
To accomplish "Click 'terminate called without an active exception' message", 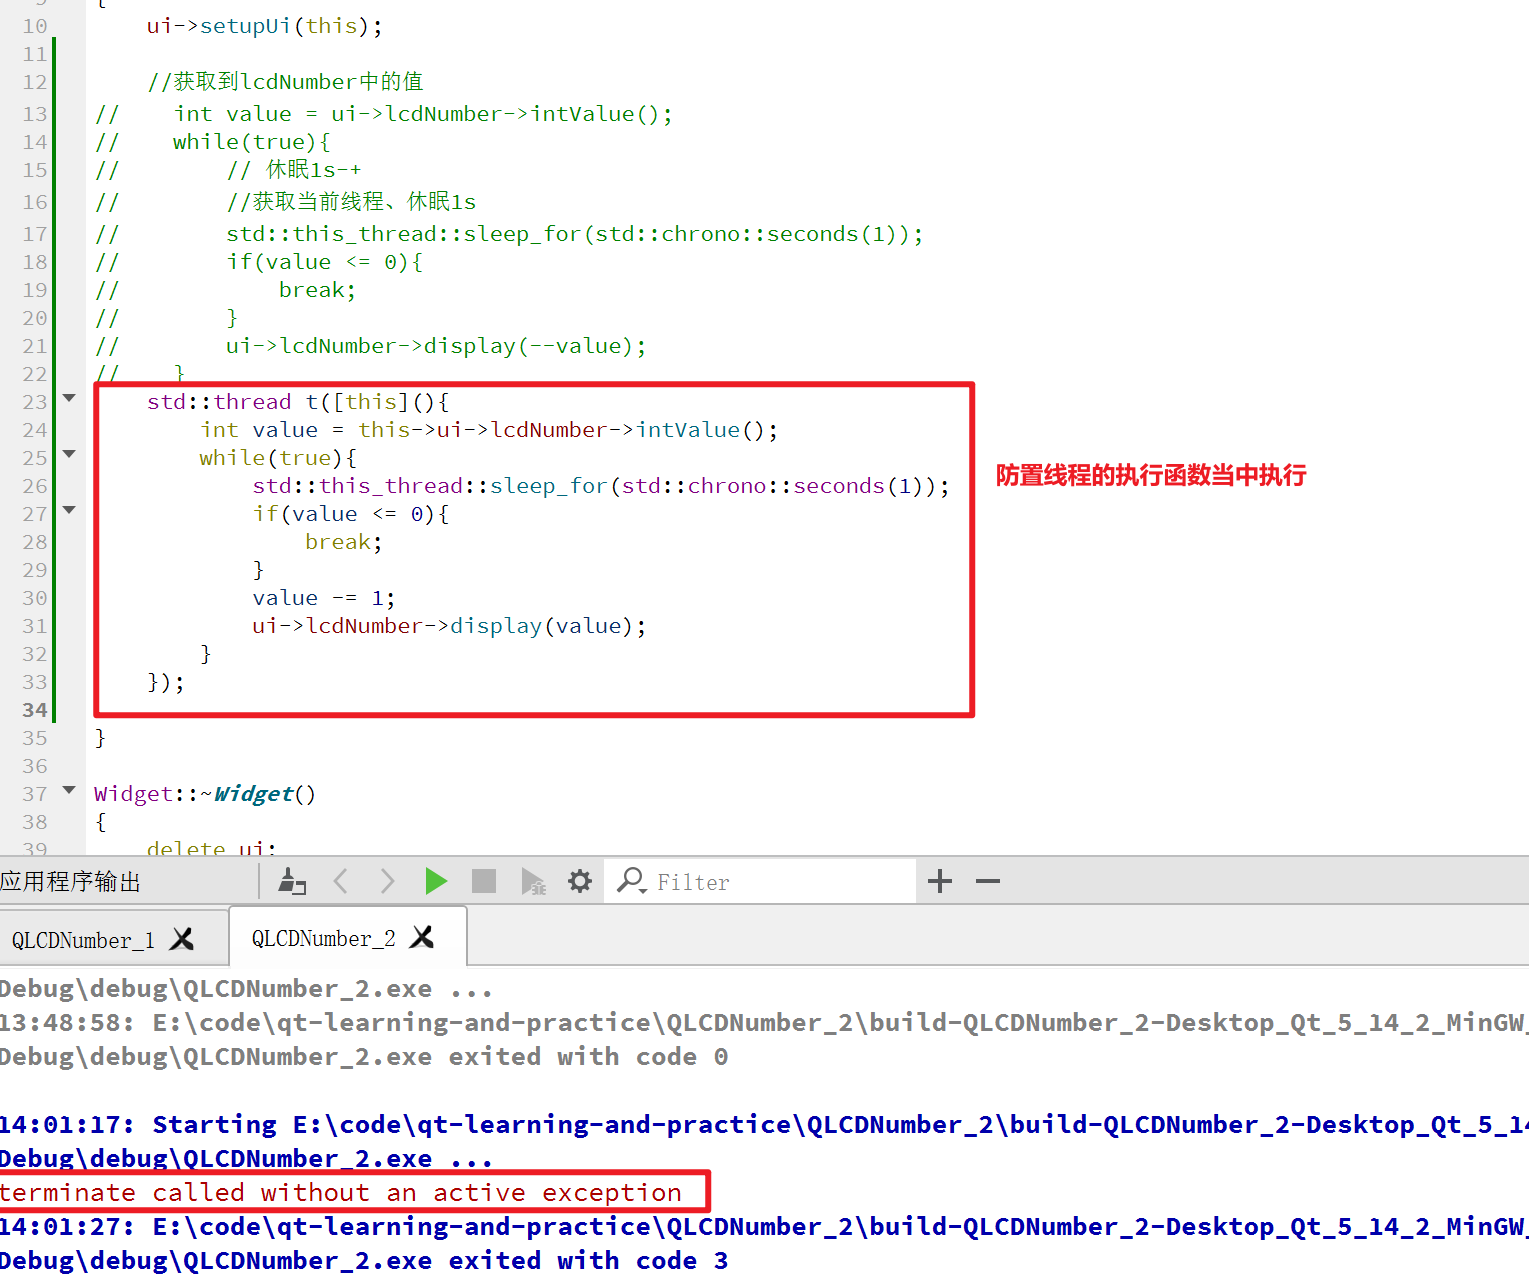I will click(x=340, y=1192).
